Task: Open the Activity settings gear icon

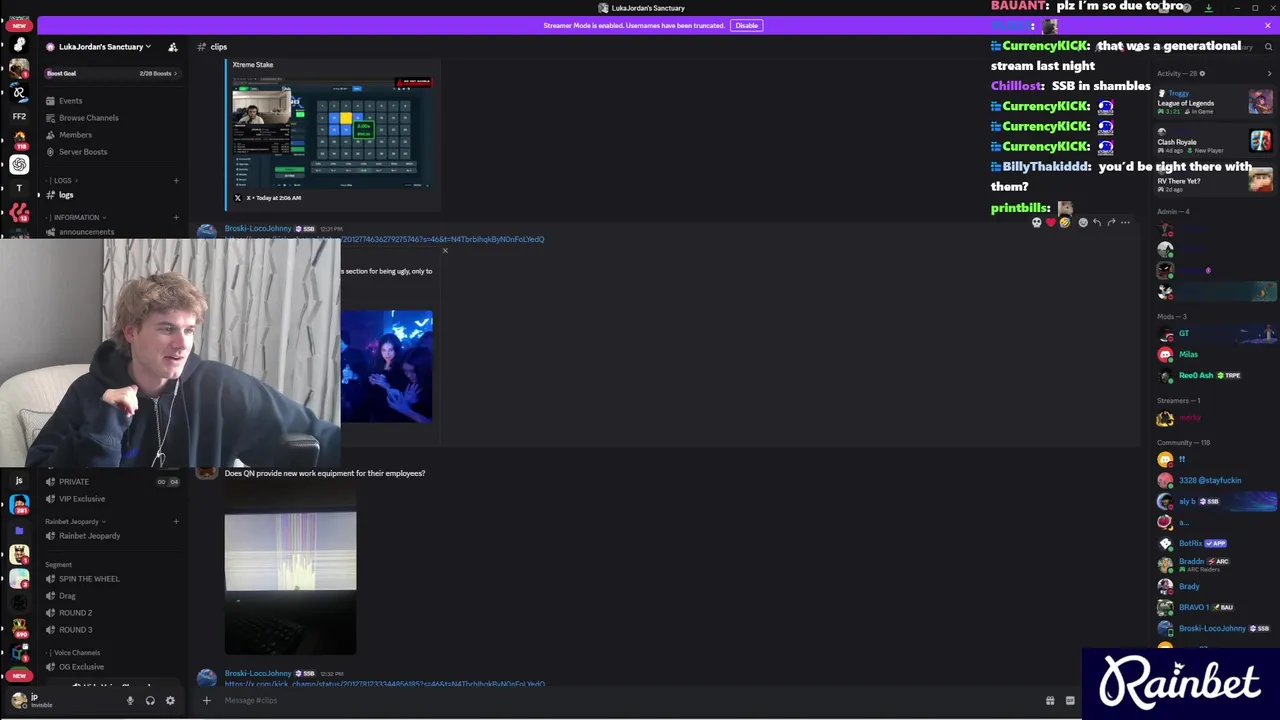Action: point(1202,73)
